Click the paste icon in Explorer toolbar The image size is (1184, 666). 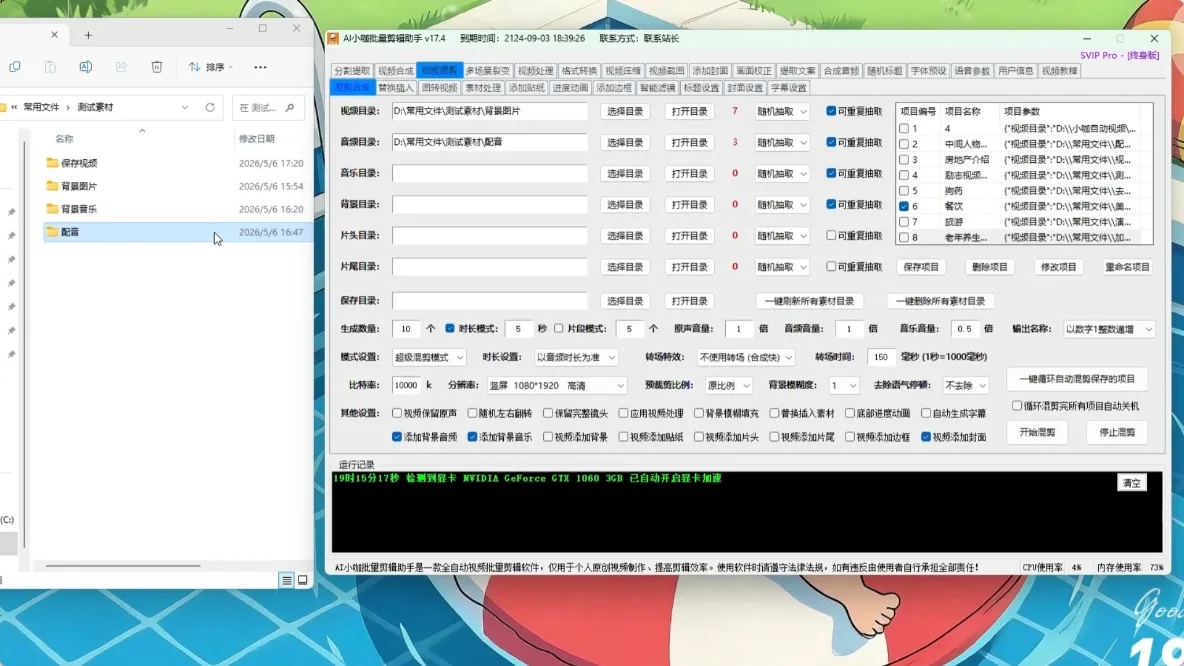pos(50,67)
